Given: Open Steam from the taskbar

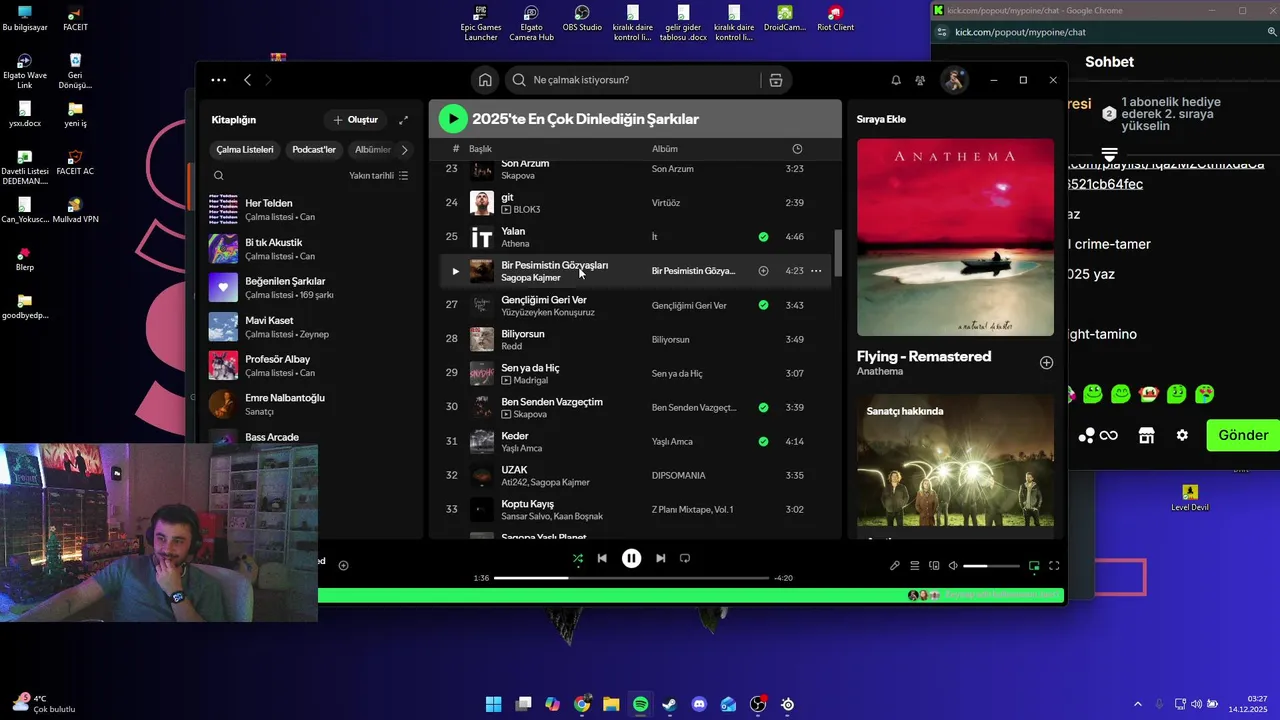Looking at the screenshot, I should 669,704.
